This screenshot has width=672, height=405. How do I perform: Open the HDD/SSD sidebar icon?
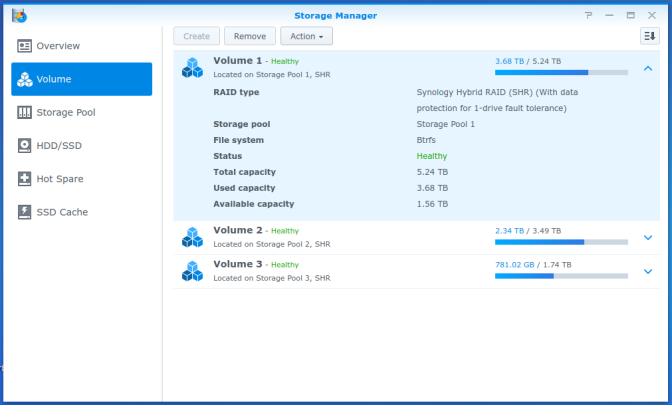click(24, 146)
